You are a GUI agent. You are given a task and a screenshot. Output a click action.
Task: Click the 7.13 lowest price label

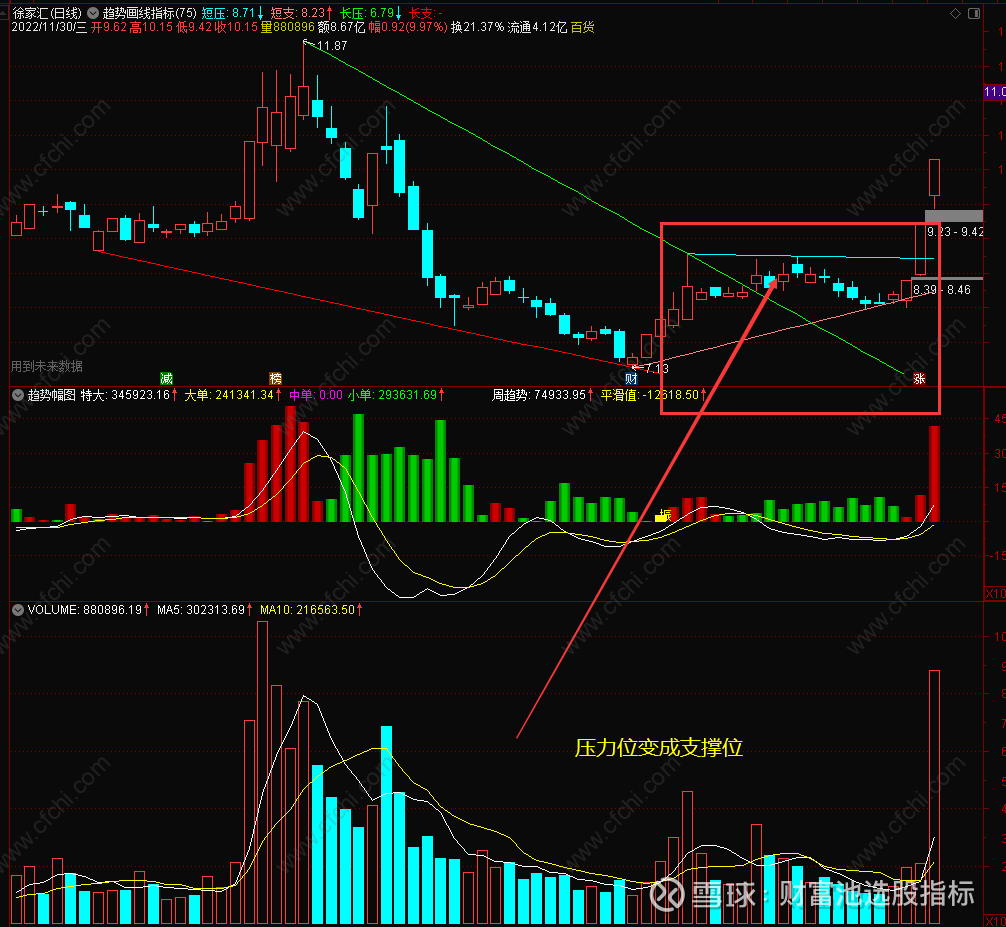(x=656, y=368)
